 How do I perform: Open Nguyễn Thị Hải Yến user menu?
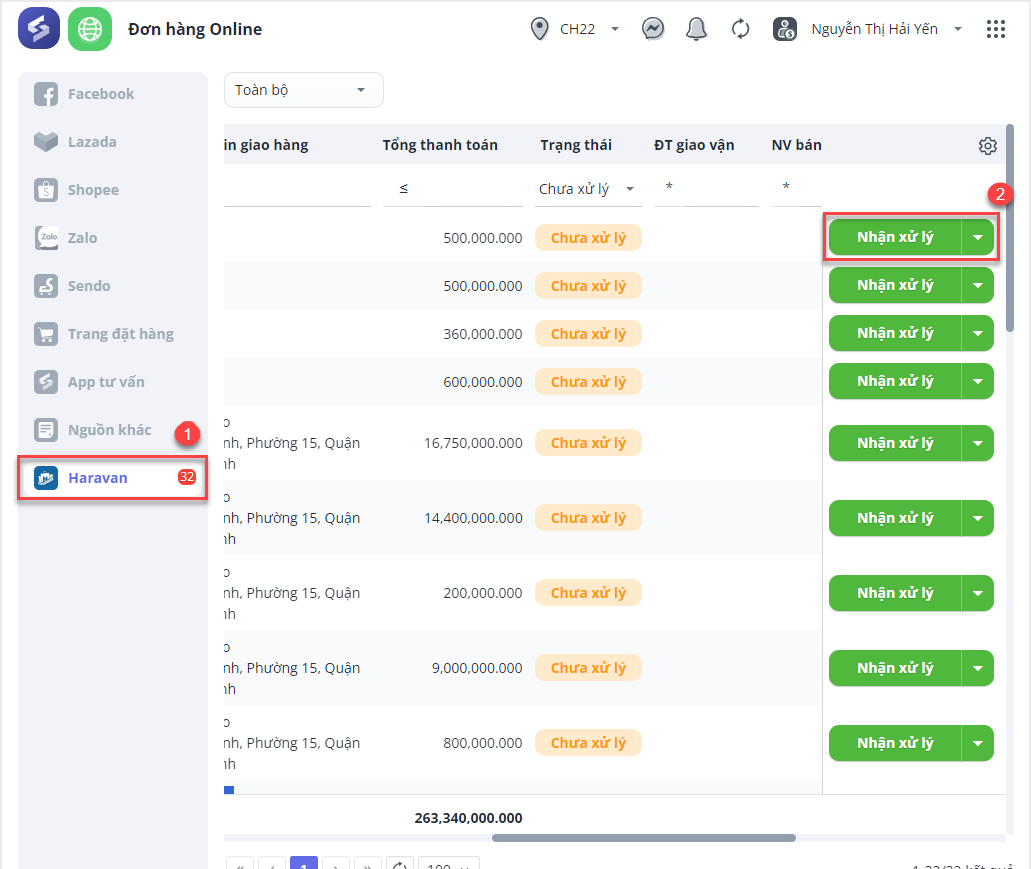(885, 29)
